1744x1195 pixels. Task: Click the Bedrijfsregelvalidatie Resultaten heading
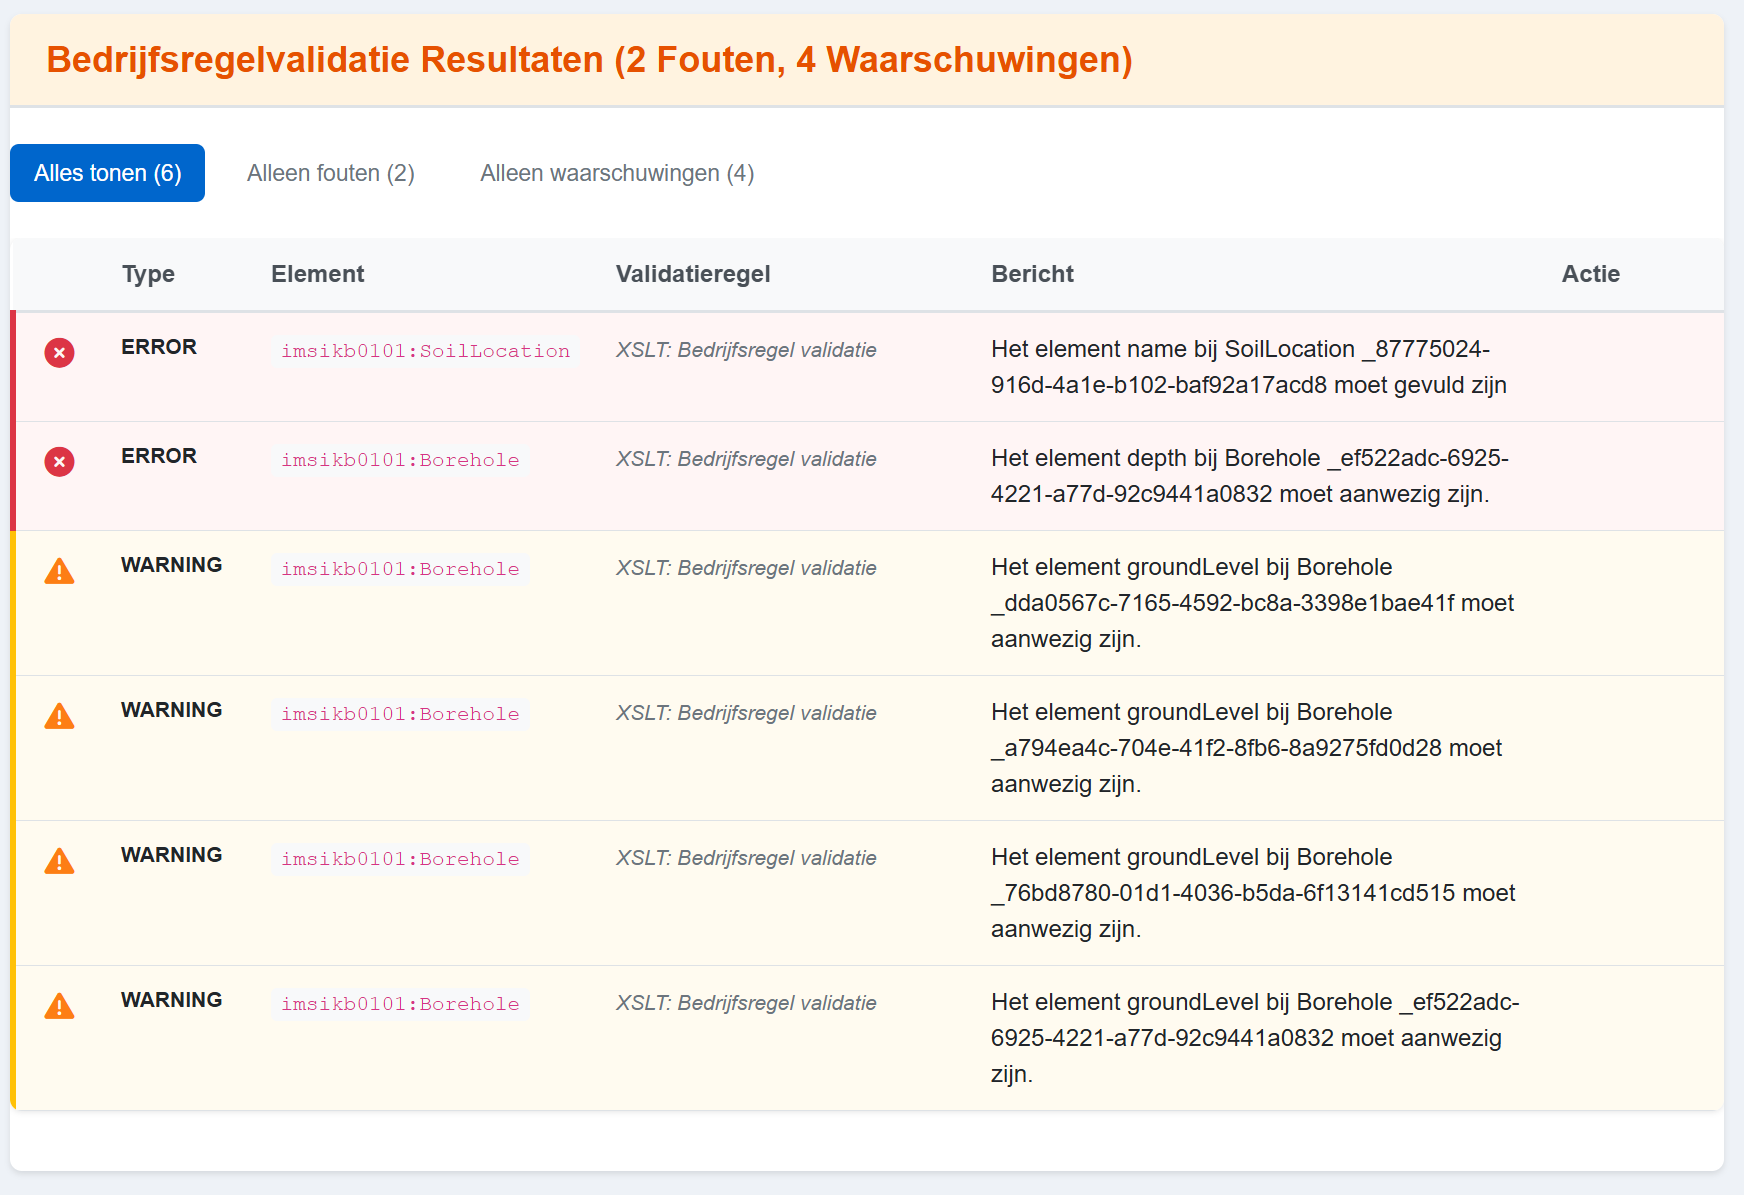click(x=589, y=60)
